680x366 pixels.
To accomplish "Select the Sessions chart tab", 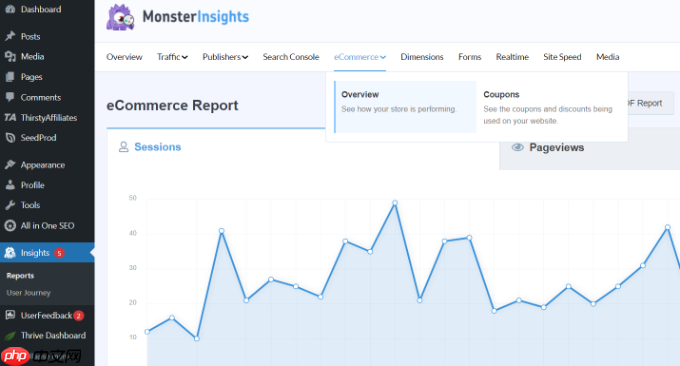I will tap(150, 147).
